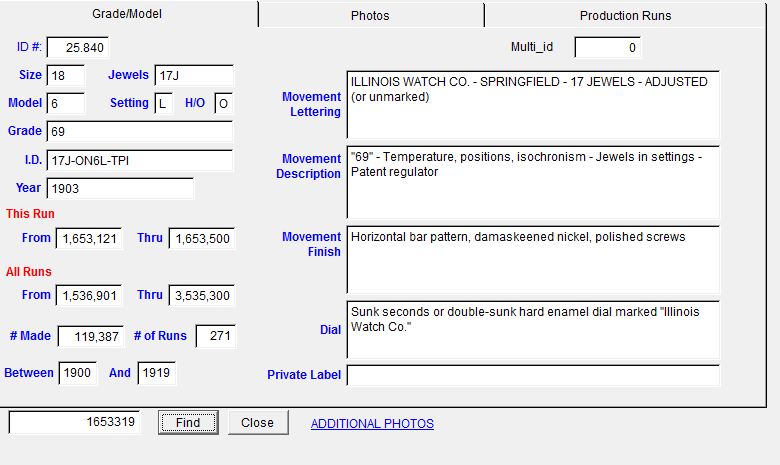Select the Size field
Viewport: 780px width, 465px height.
tap(66, 76)
